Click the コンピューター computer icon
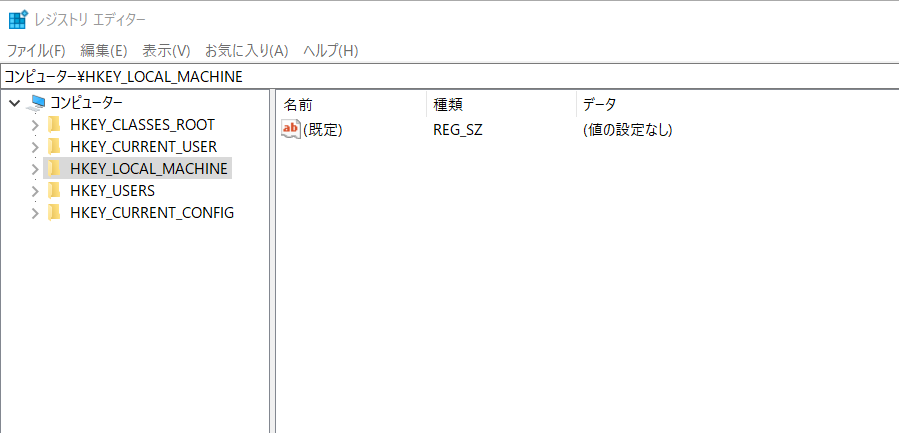Image resolution: width=899 pixels, height=433 pixels. 37,103
